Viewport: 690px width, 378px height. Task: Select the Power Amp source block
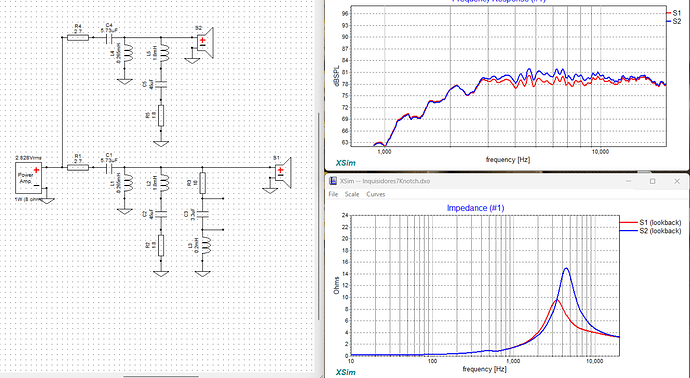(29, 178)
